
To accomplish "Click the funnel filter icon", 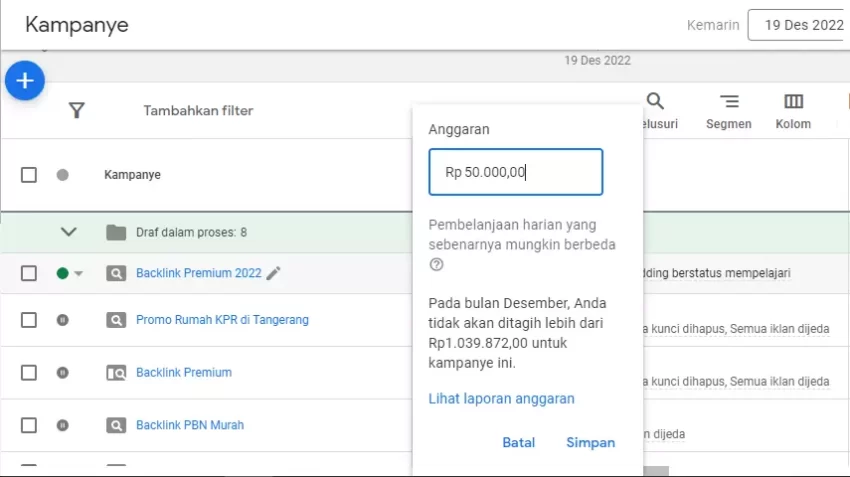I will pyautogui.click(x=76, y=111).
